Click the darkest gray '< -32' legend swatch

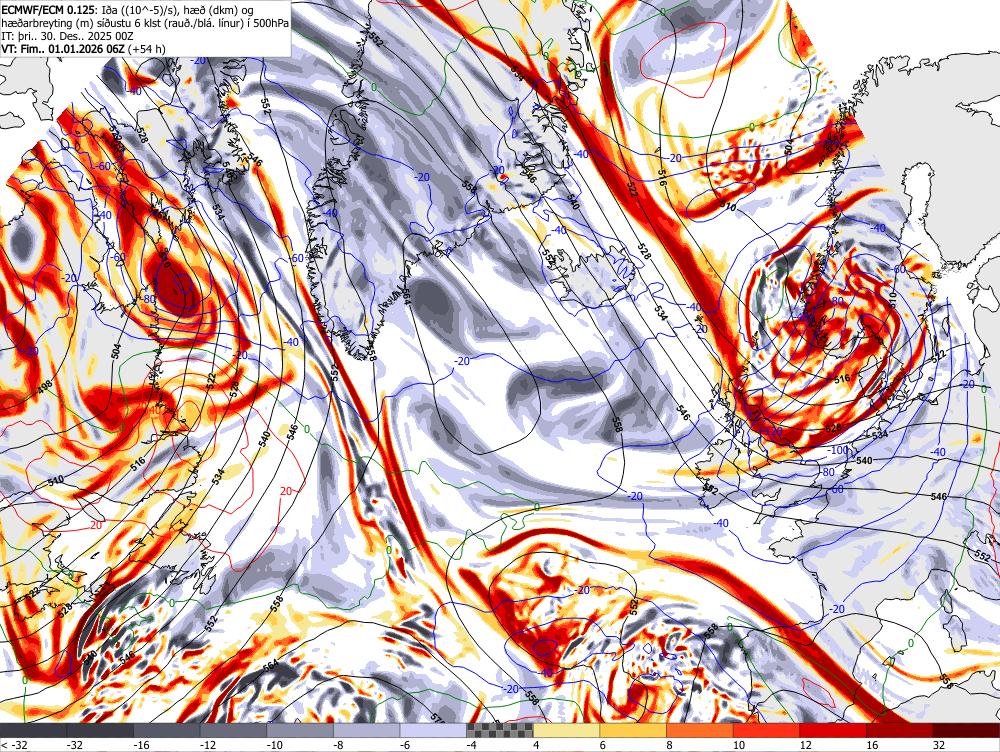33,730
